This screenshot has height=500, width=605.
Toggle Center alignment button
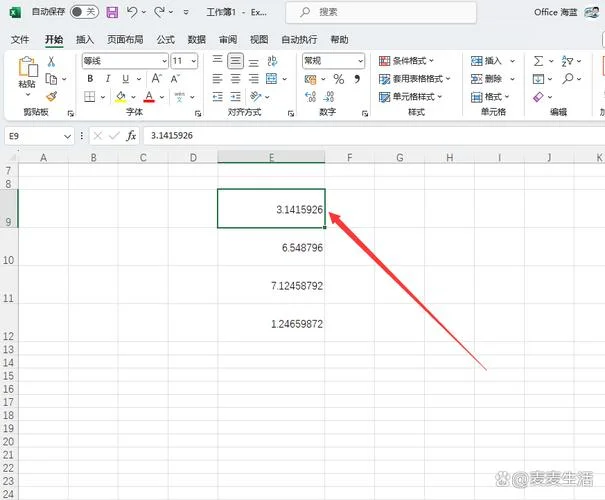pos(235,79)
